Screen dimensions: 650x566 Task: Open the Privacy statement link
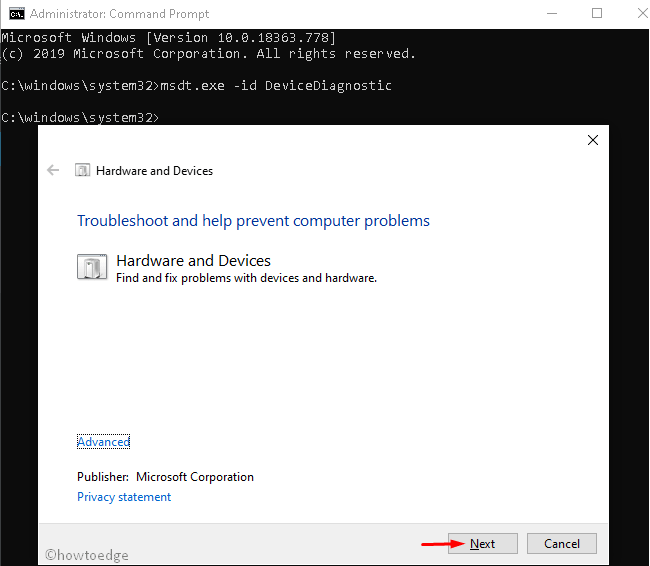point(124,497)
